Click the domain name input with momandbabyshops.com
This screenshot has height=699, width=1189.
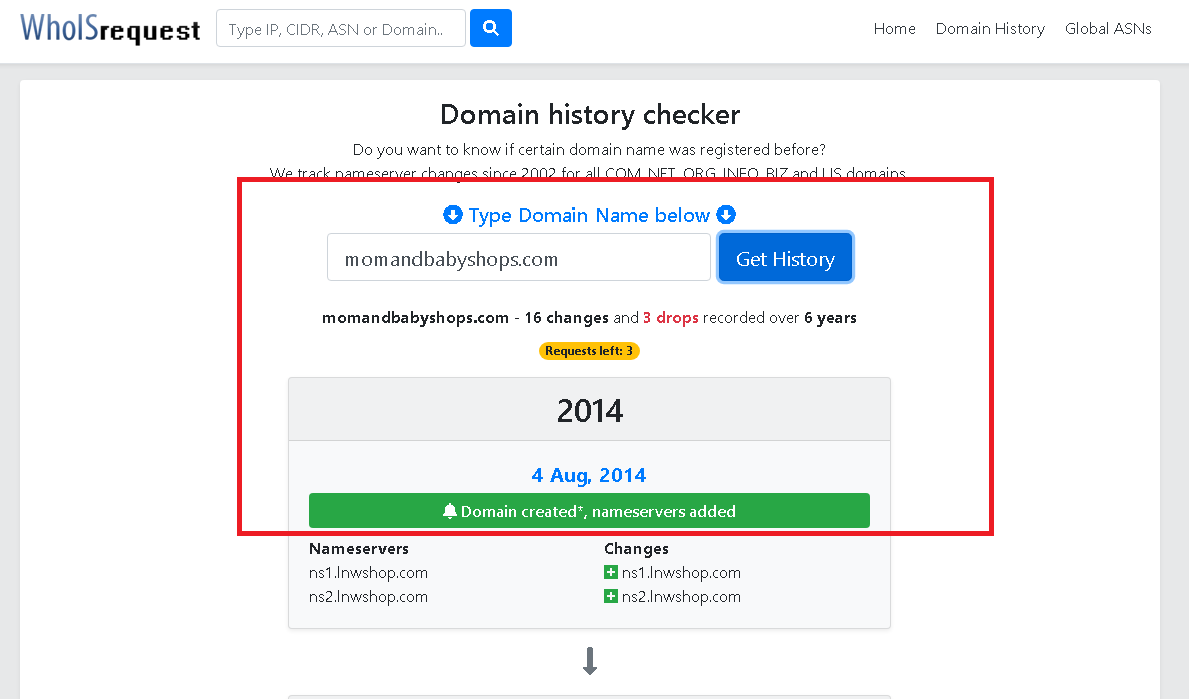tap(519, 258)
